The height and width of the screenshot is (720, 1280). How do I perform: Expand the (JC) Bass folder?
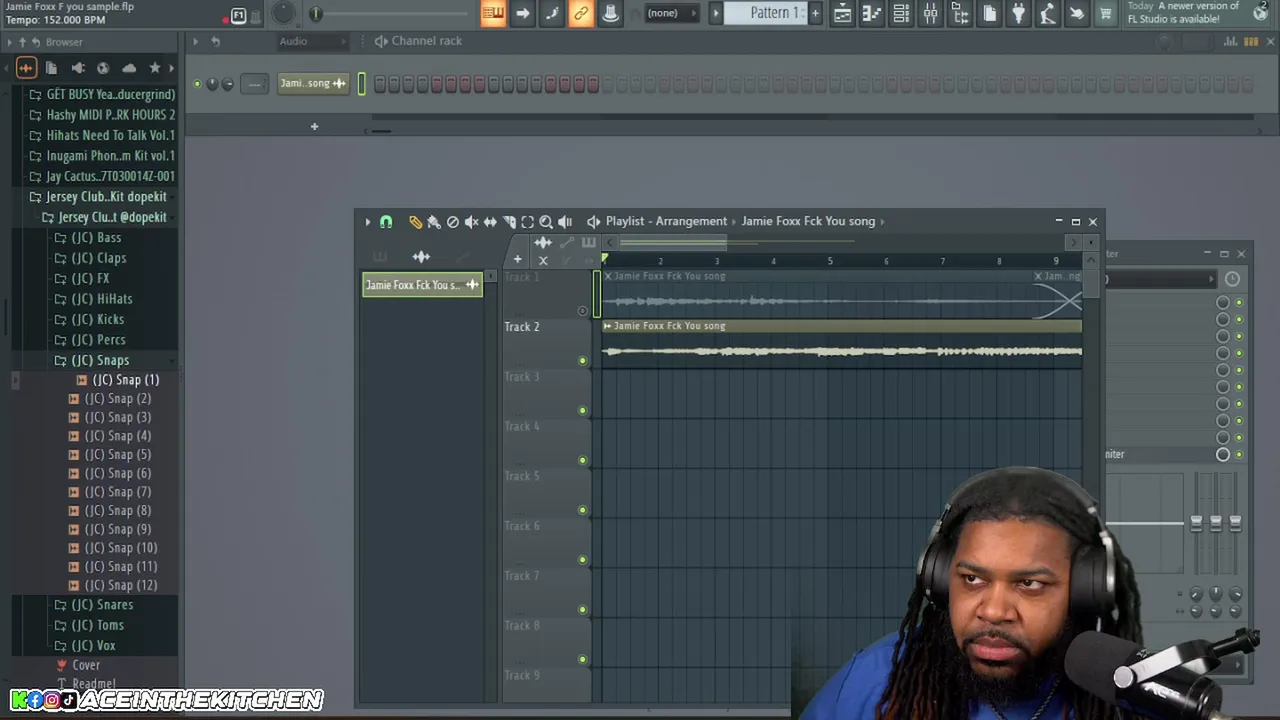pos(96,238)
